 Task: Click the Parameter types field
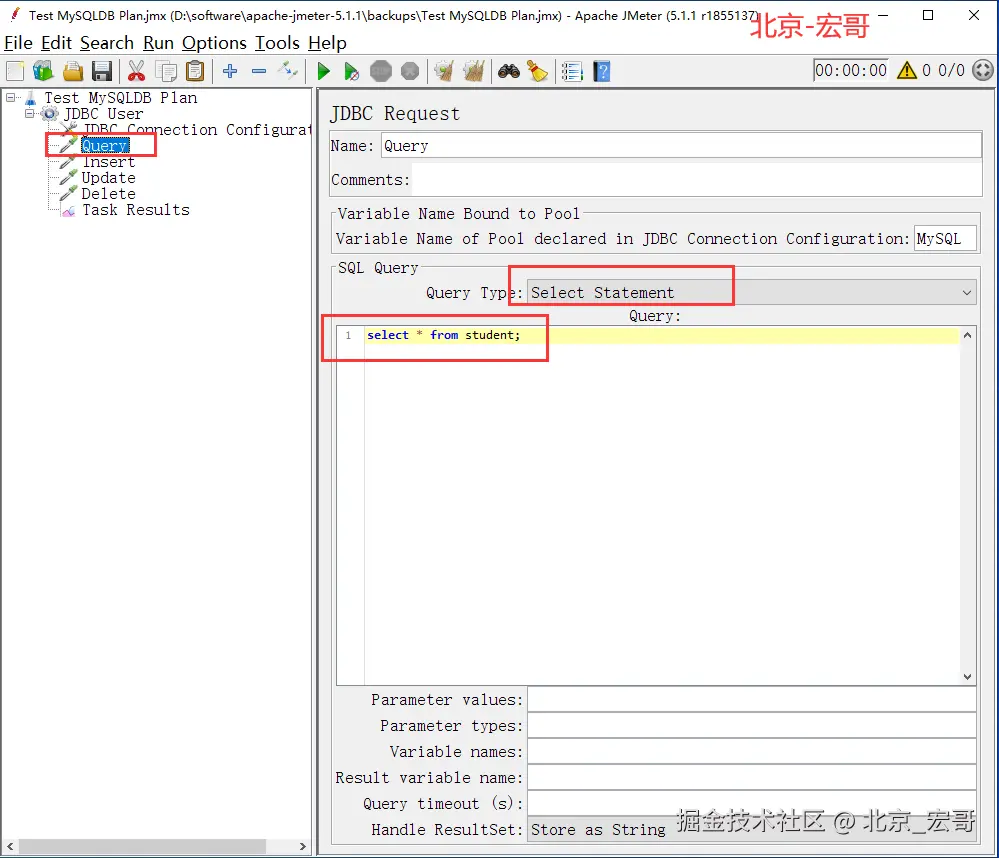(x=752, y=726)
